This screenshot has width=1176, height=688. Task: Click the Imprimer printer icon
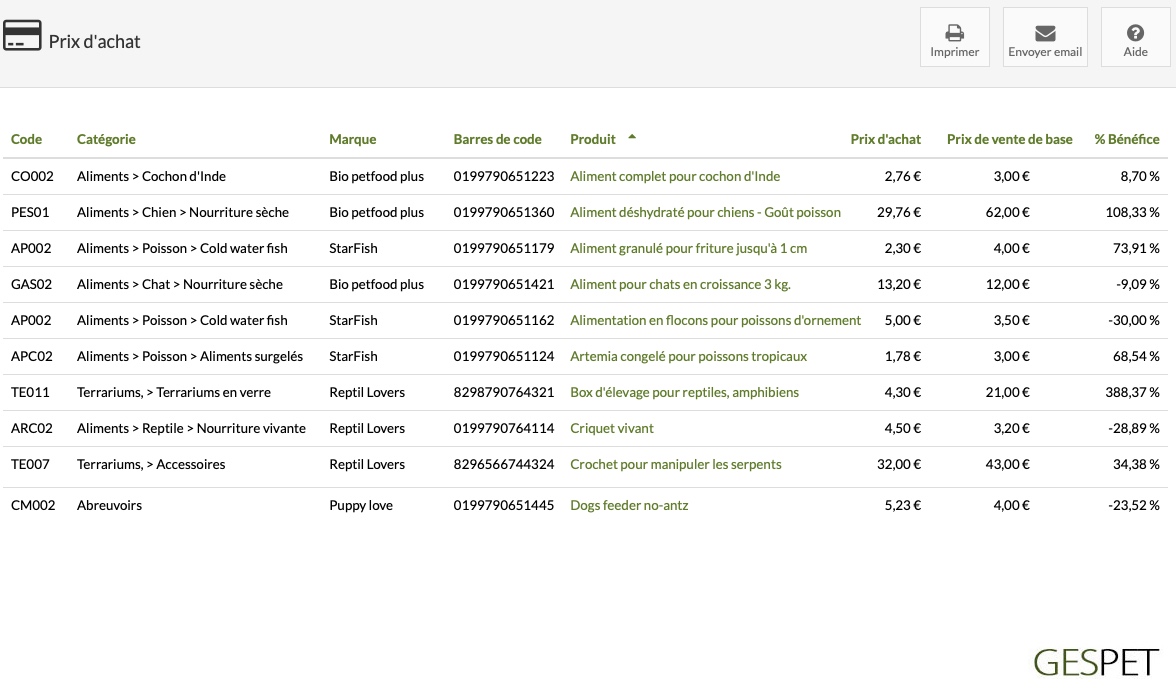pyautogui.click(x=954, y=33)
